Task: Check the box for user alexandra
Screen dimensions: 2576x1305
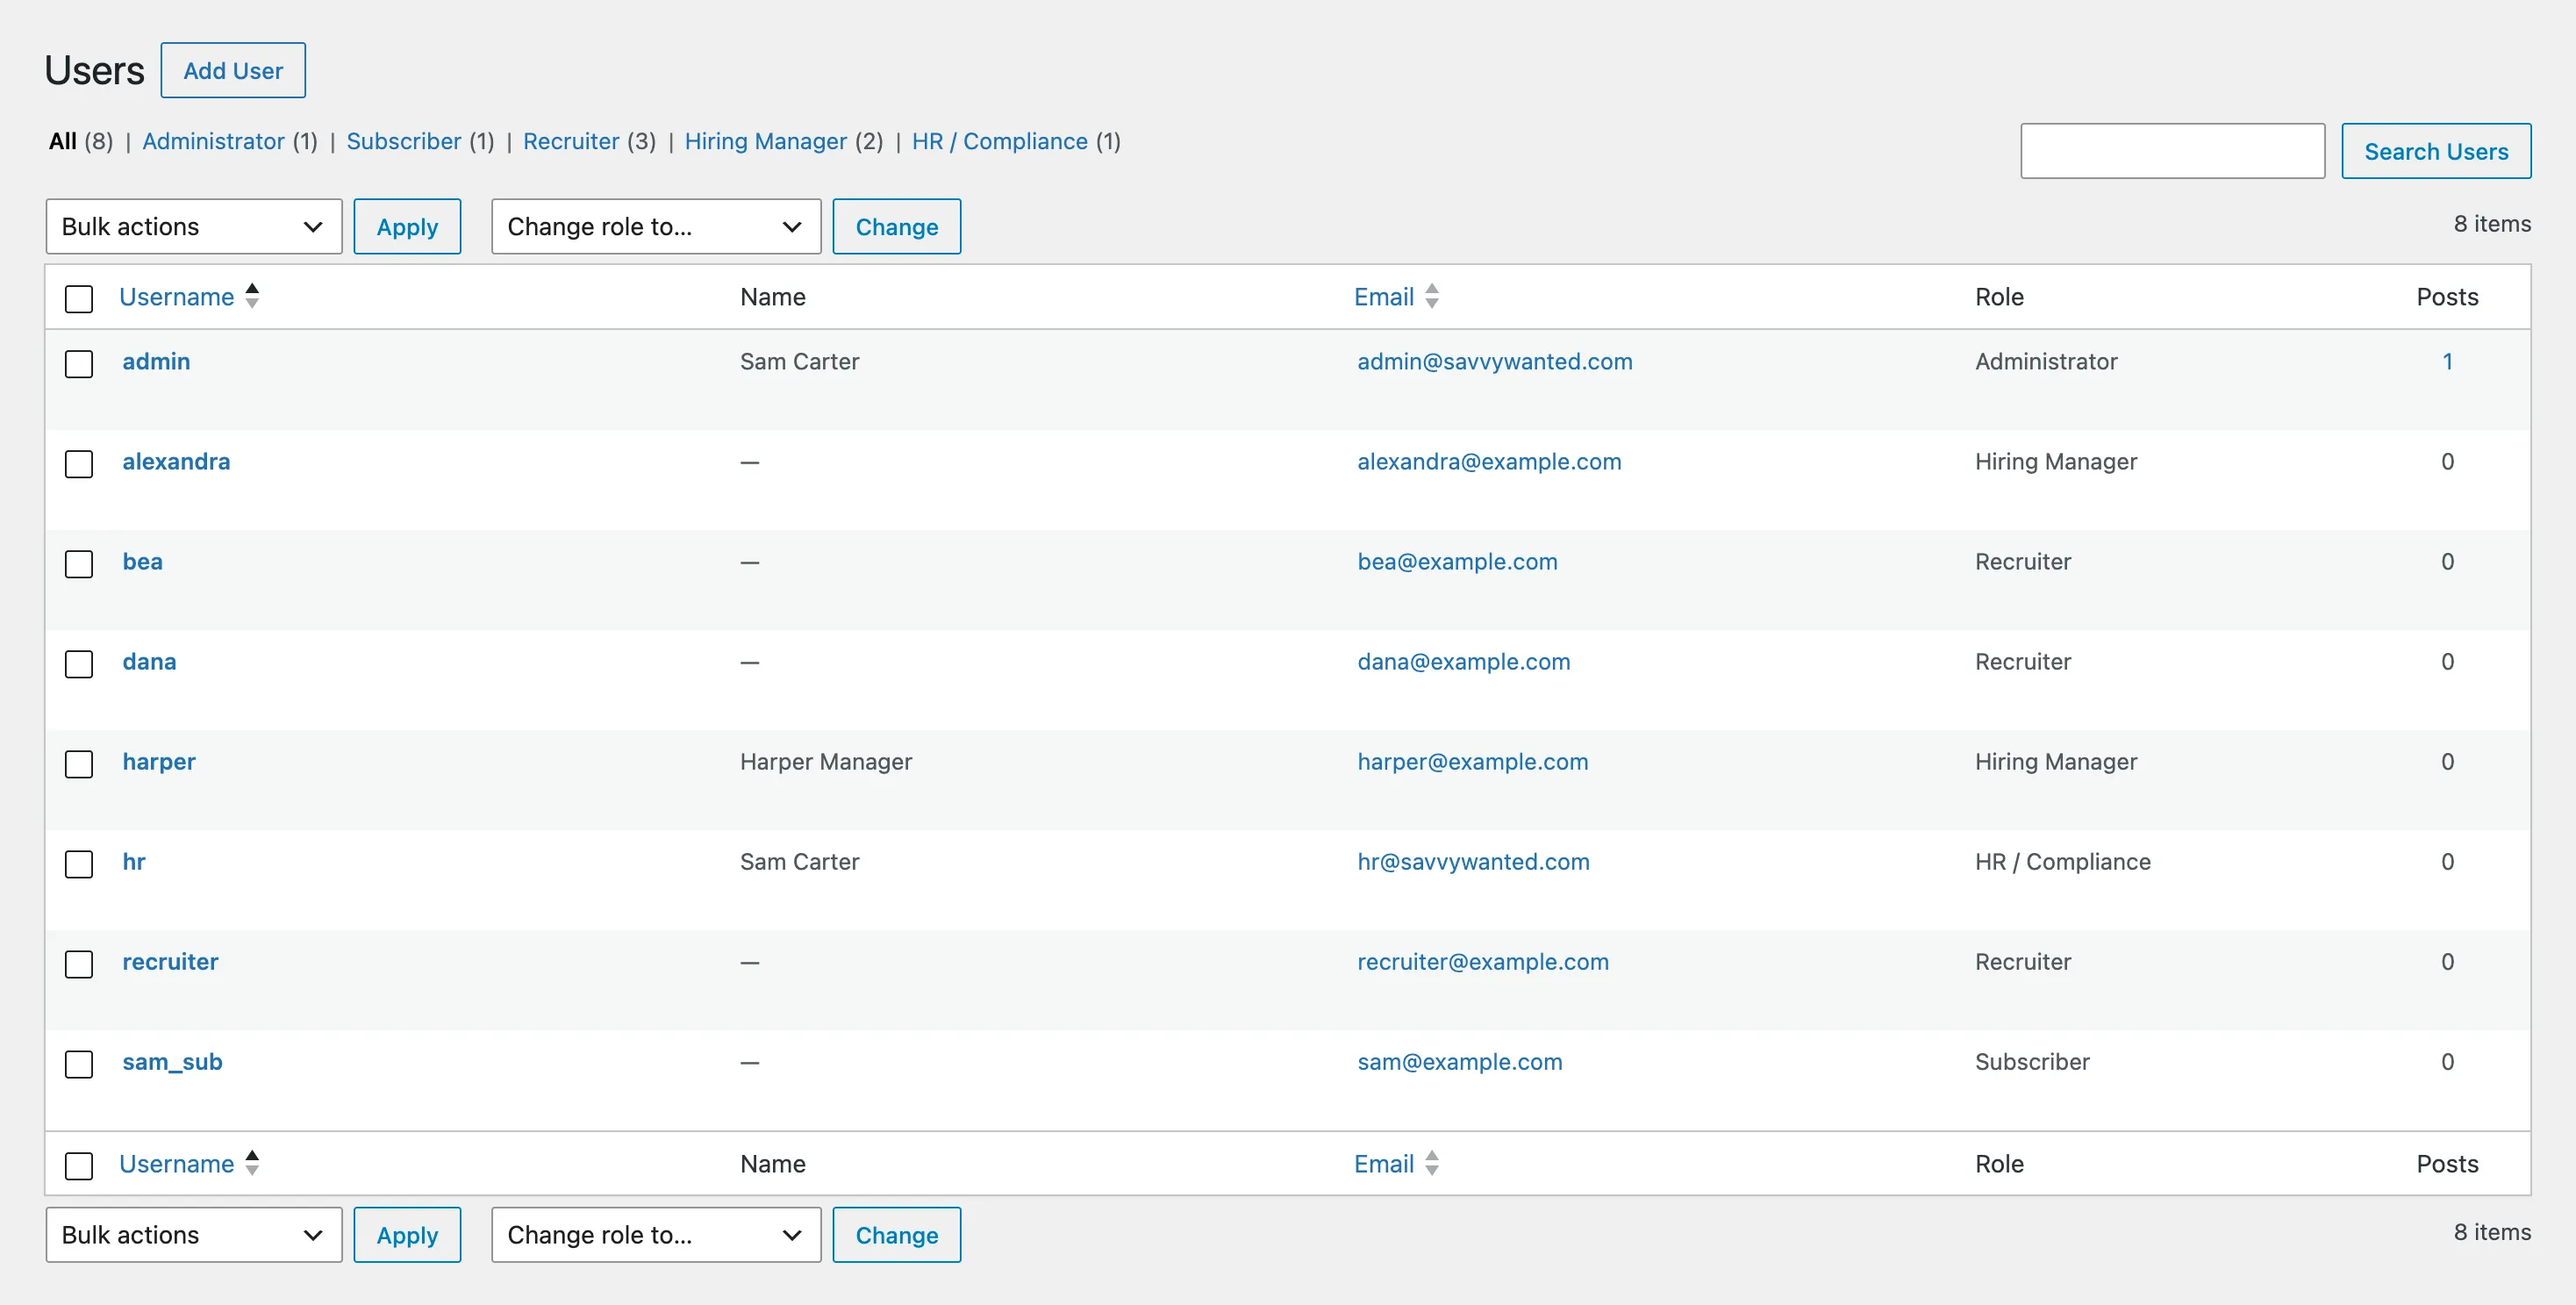Action: (x=79, y=464)
